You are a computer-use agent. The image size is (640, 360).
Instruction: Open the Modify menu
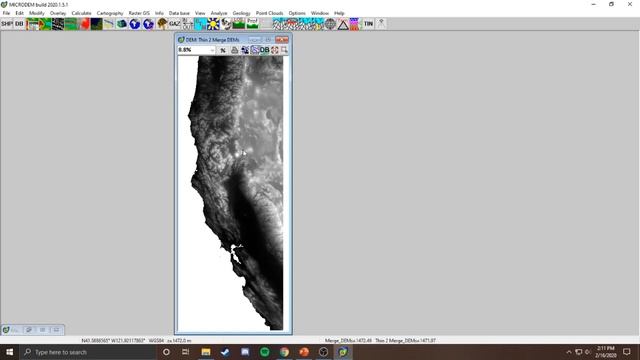(37, 13)
